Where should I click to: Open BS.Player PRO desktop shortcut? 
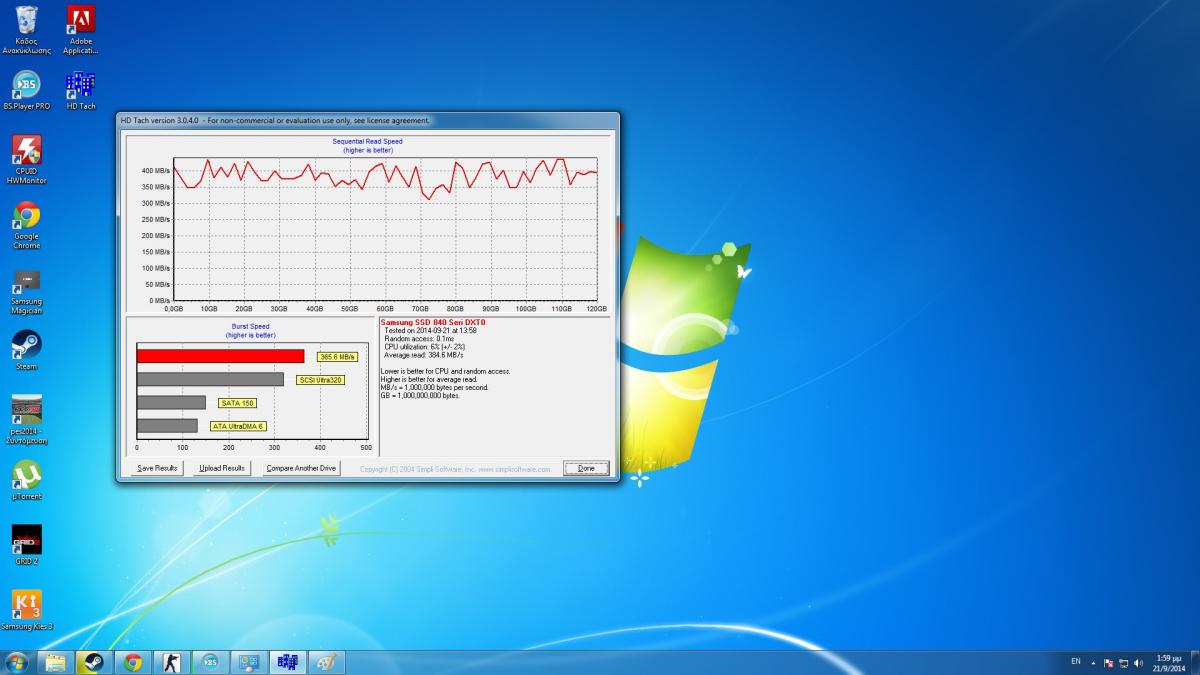point(26,90)
